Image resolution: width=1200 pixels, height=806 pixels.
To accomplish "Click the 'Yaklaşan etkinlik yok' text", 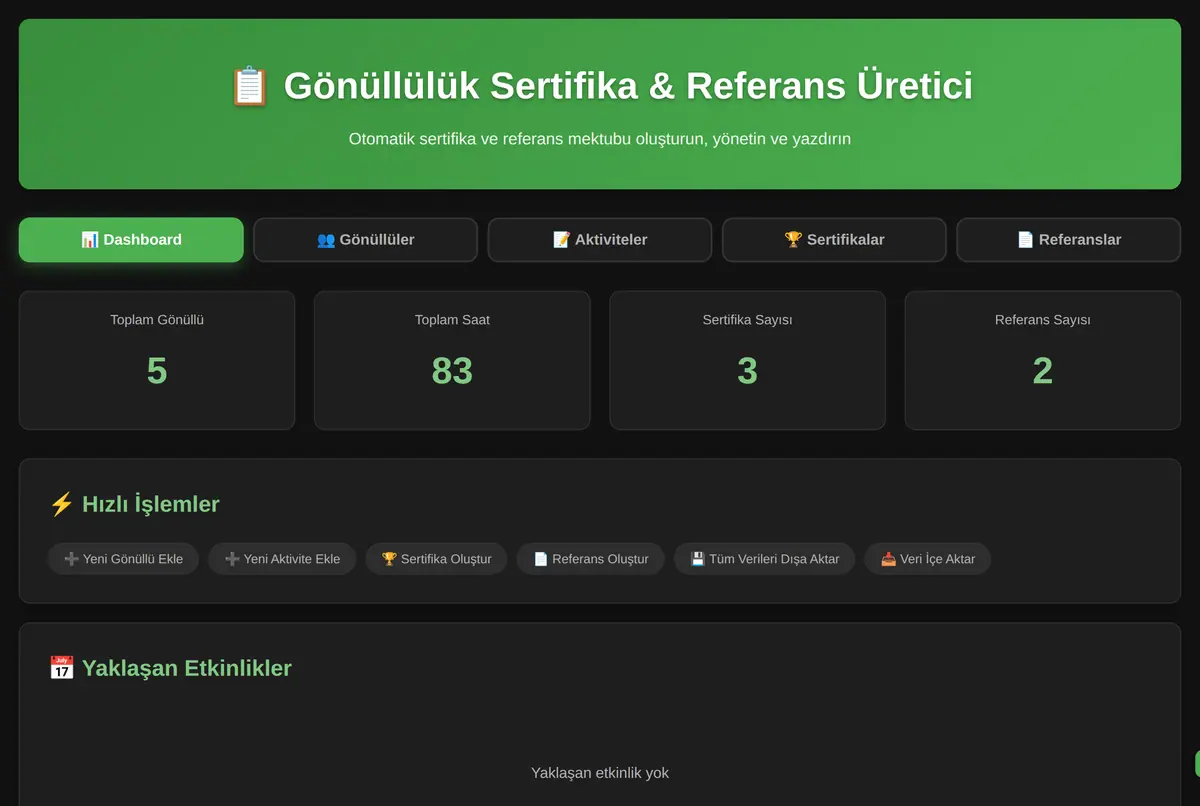I will (x=600, y=773).
